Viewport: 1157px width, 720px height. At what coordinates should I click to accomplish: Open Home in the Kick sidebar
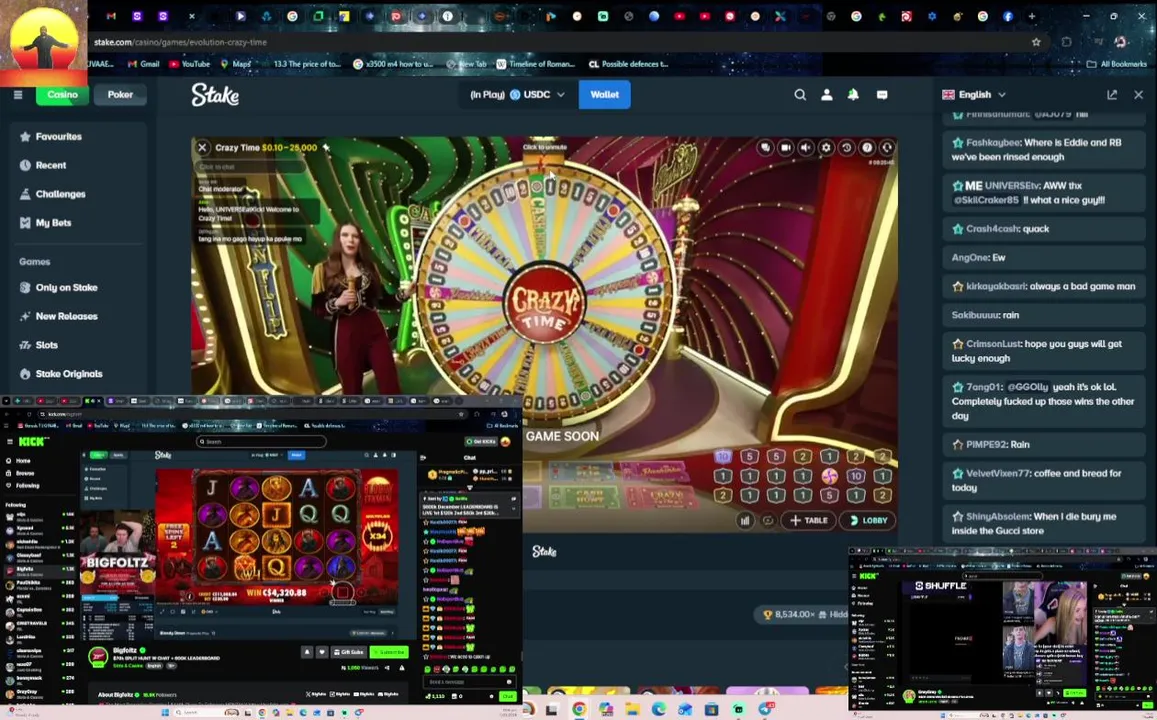pyautogui.click(x=19, y=460)
